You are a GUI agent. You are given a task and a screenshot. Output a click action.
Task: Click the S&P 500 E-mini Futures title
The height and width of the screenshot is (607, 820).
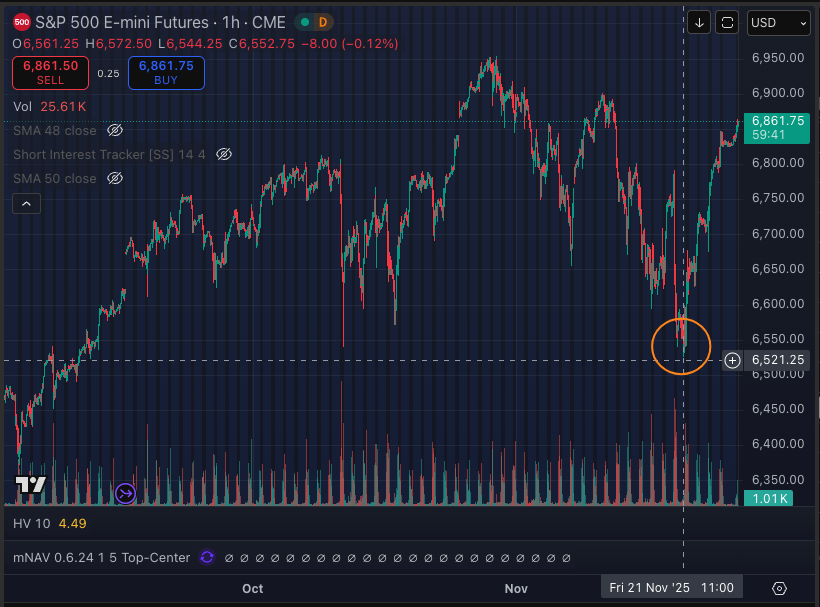click(122, 22)
